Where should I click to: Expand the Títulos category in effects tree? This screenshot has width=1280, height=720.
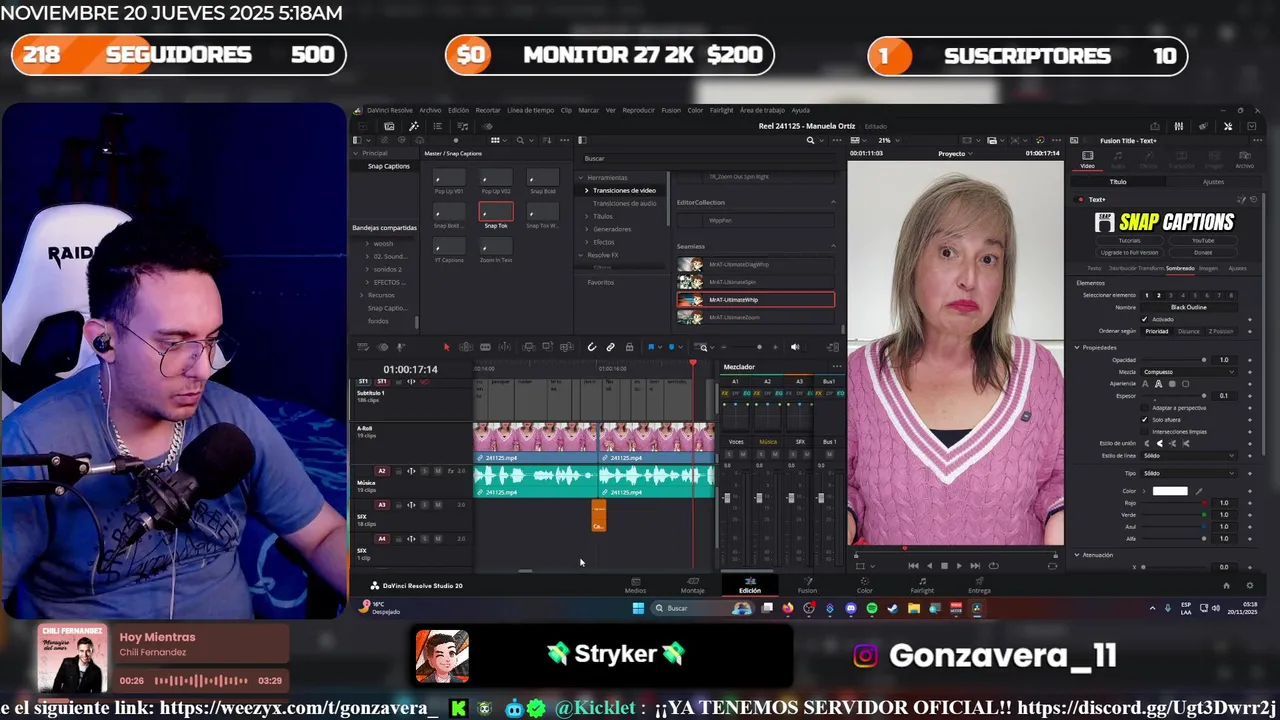coord(586,217)
